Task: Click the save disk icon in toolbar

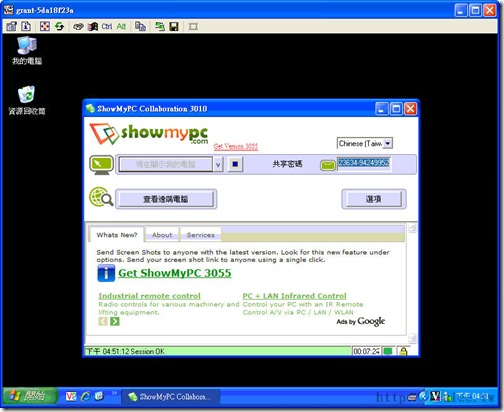Action: click(x=174, y=26)
